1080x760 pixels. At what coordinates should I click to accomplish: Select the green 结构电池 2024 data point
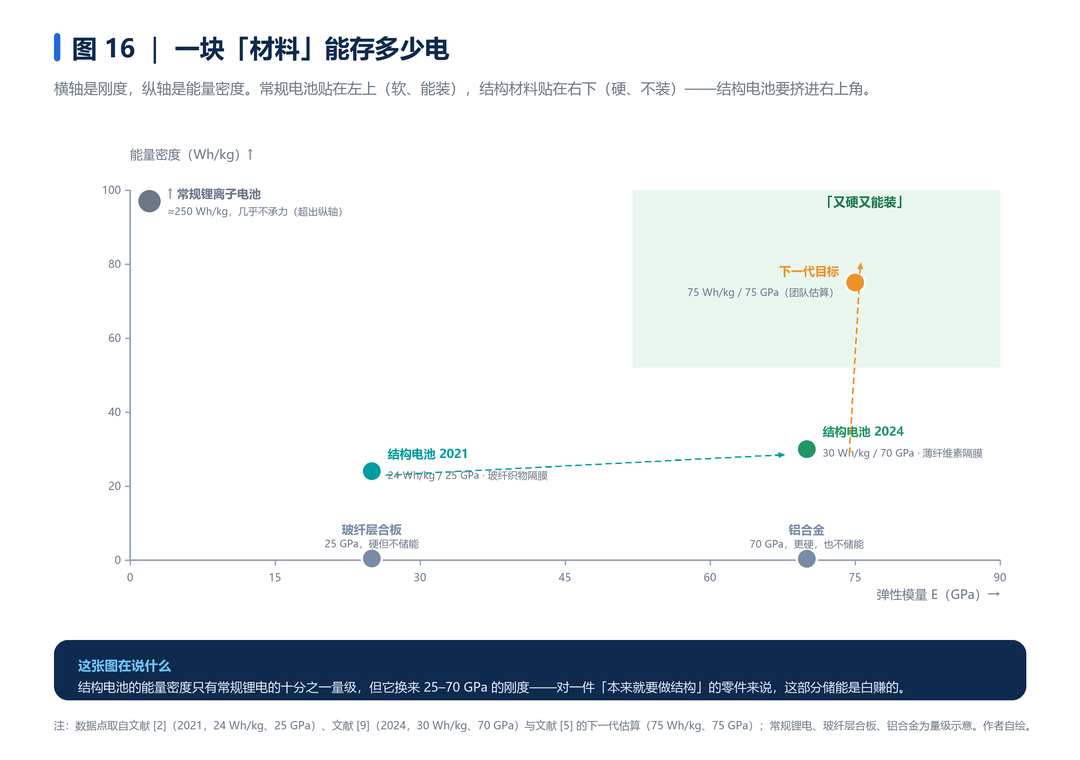pos(807,449)
